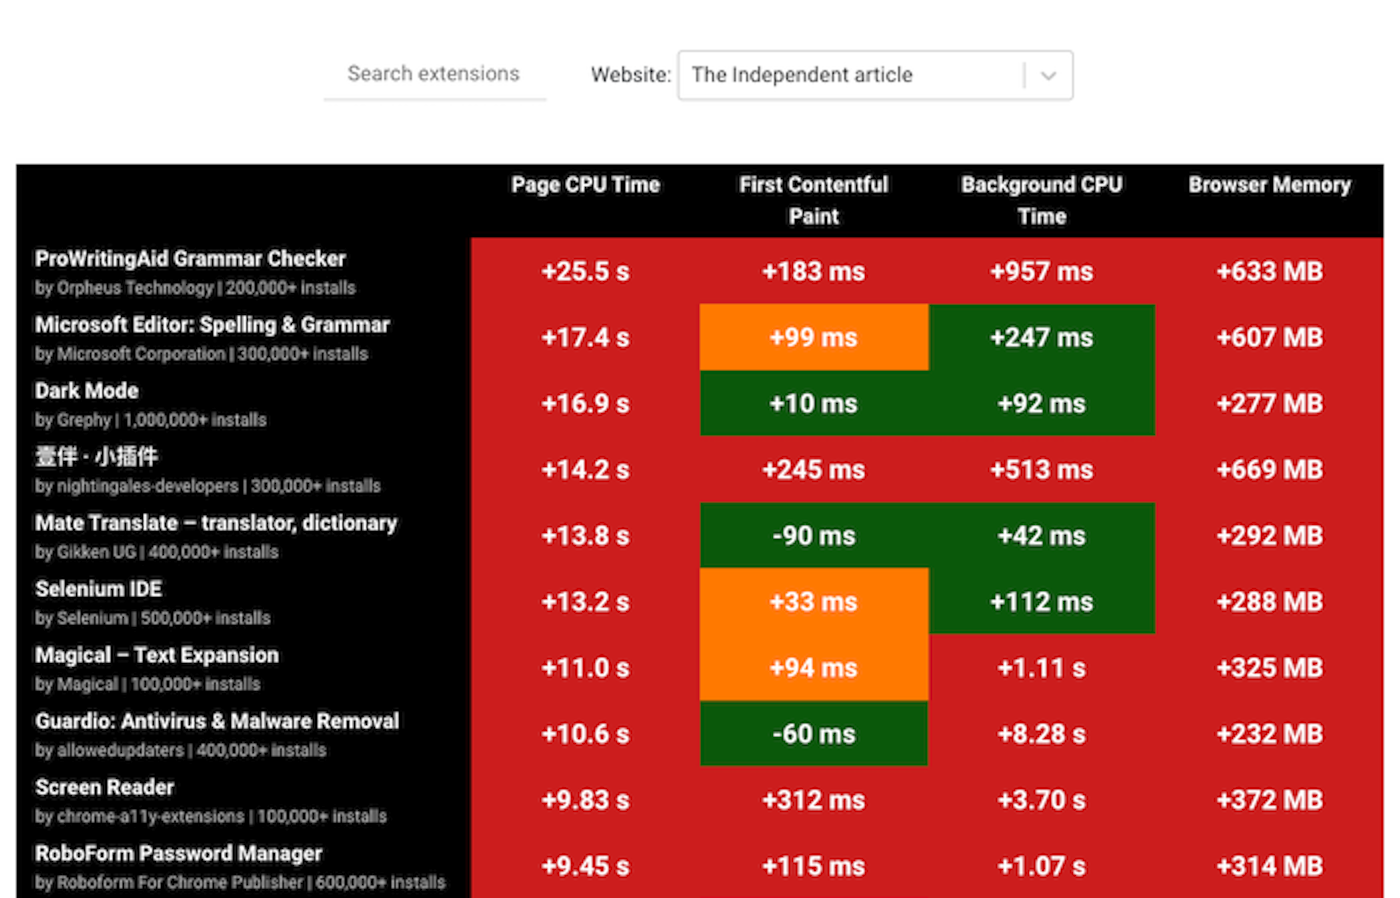Click the Selenium IDE extension label
The width and height of the screenshot is (1400, 898).
[98, 588]
